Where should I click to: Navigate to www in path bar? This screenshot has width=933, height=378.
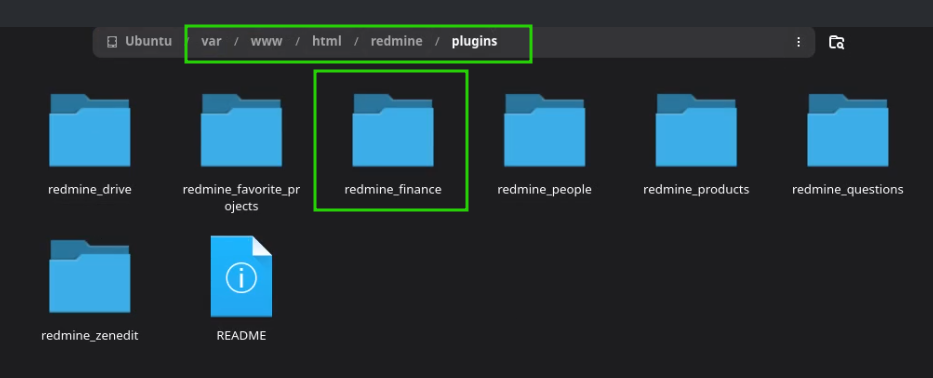(x=267, y=42)
